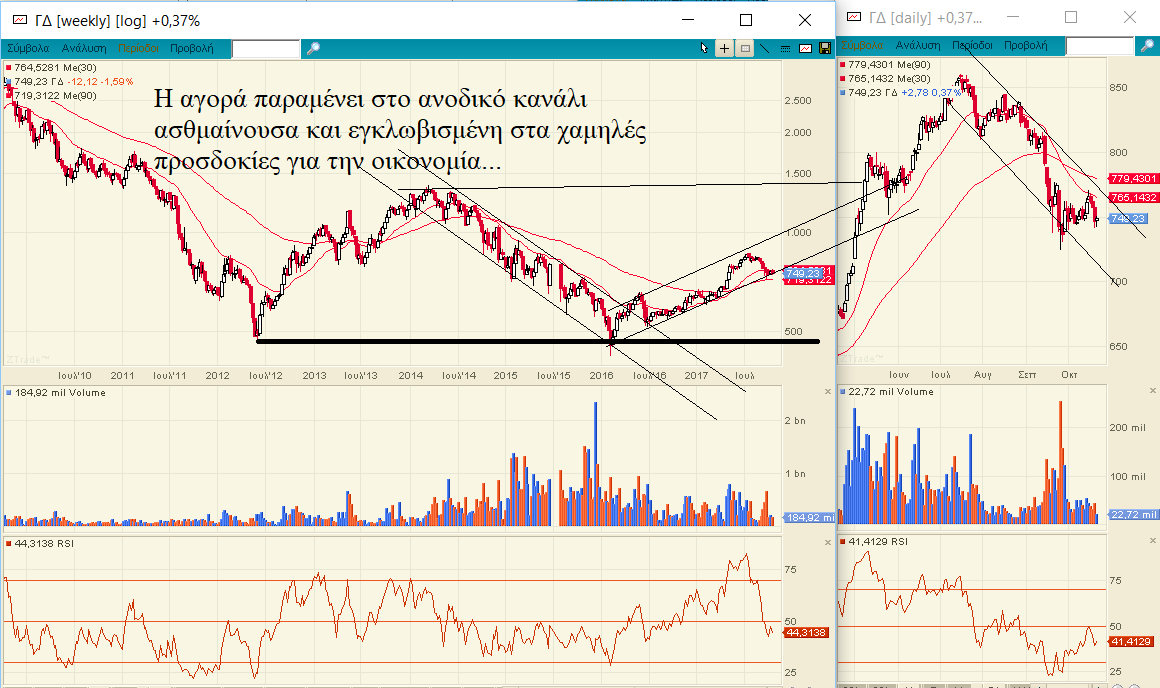This screenshot has height=688, width=1160.
Task: Activate the crosshair tool in weekly toolbar
Action: pos(725,48)
